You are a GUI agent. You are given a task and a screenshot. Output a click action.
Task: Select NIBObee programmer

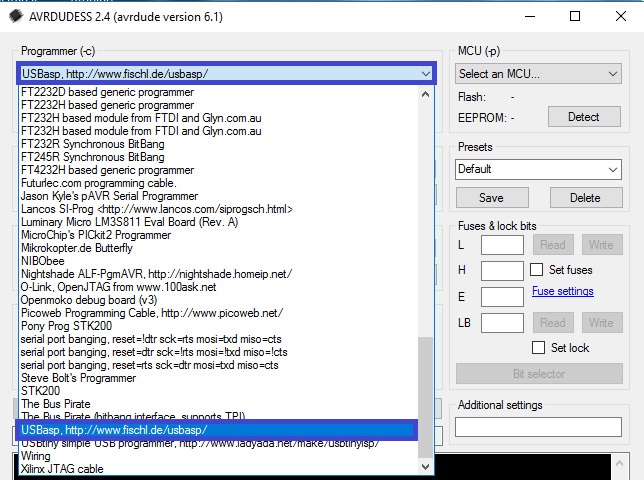click(219, 261)
